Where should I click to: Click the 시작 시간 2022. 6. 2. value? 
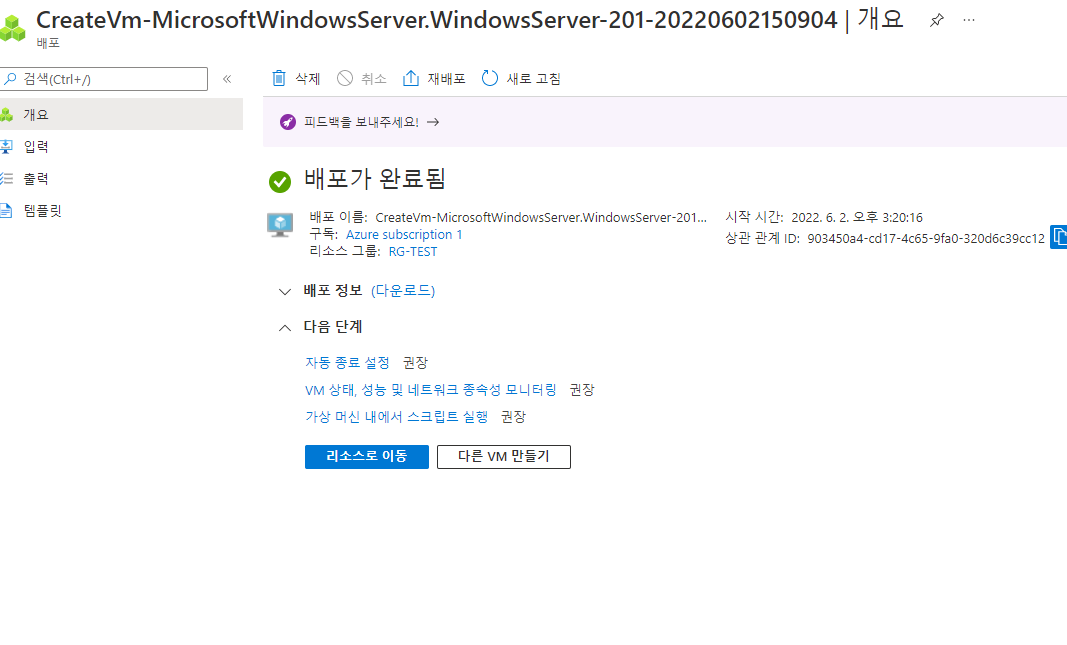857,218
